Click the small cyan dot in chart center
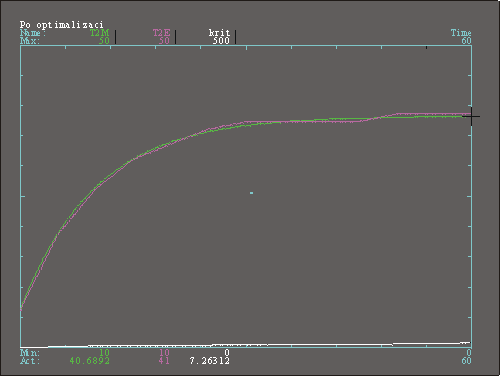Image resolution: width=500 pixels, height=376 pixels. pyautogui.click(x=251, y=193)
